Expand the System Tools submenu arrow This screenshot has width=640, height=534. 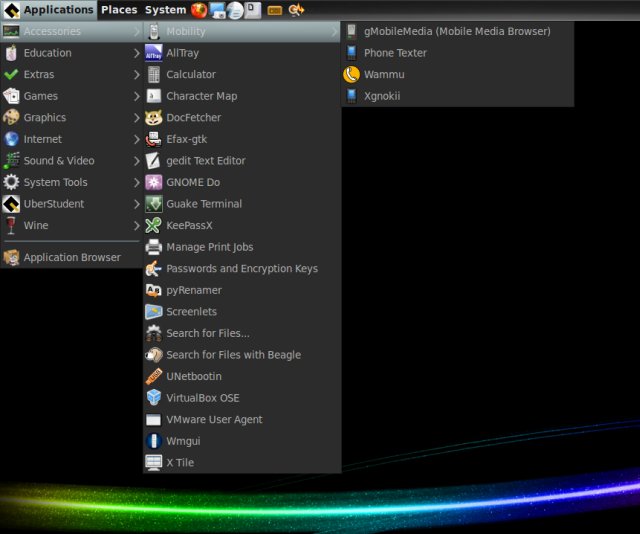pyautogui.click(x=136, y=182)
